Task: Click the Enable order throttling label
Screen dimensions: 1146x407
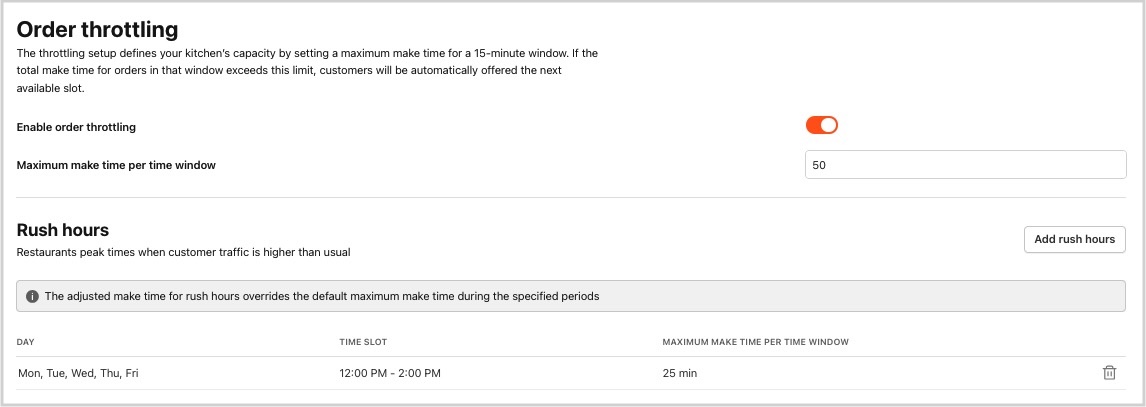Action: [76, 127]
